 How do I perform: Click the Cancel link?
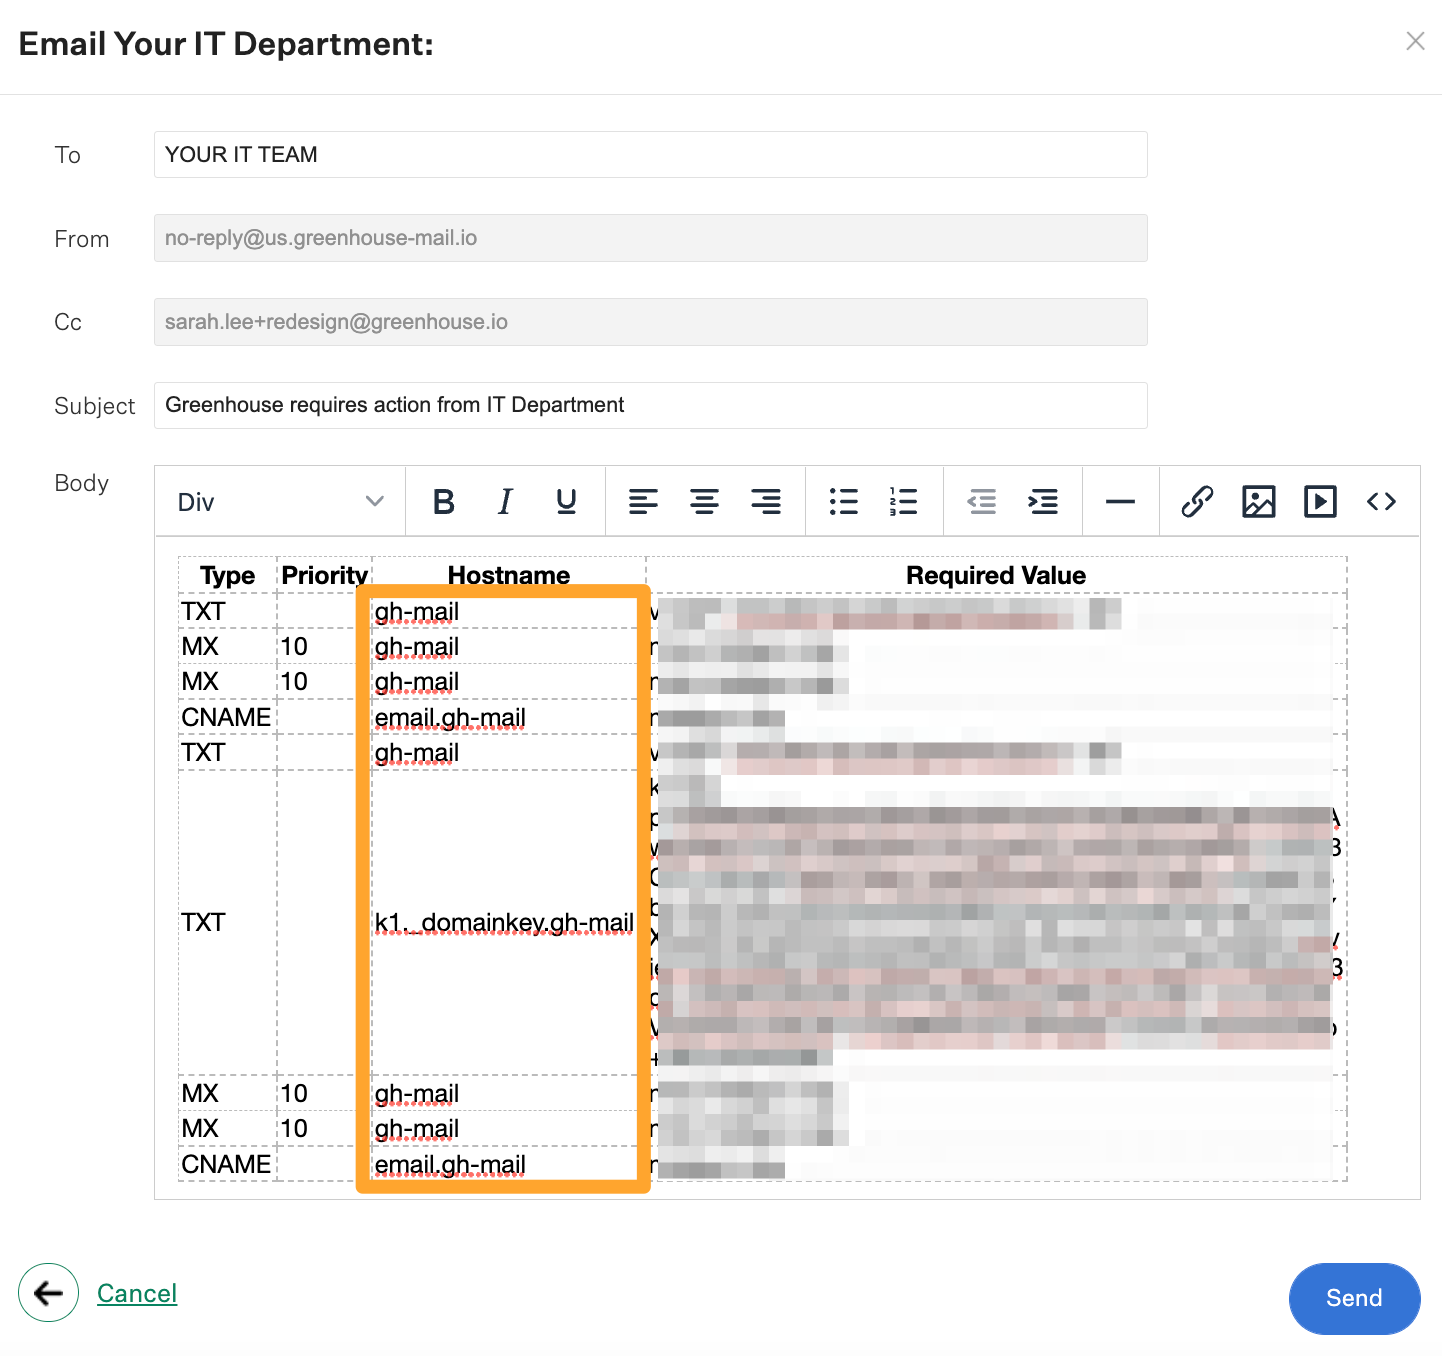[x=137, y=1293]
